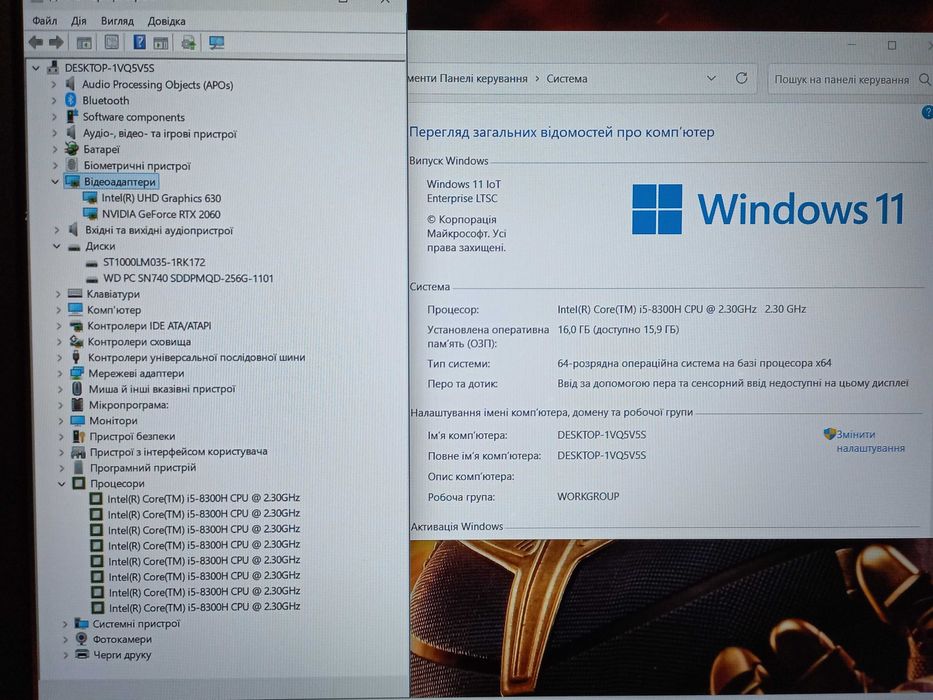
Task: Click the Back arrow in Device Manager toolbar
Action: click(x=36, y=42)
